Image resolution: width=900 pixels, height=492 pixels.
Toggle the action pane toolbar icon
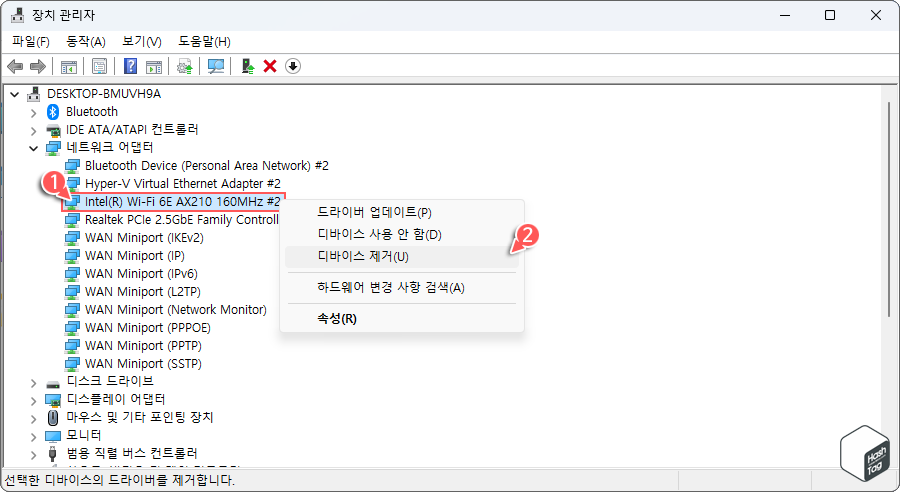click(154, 67)
